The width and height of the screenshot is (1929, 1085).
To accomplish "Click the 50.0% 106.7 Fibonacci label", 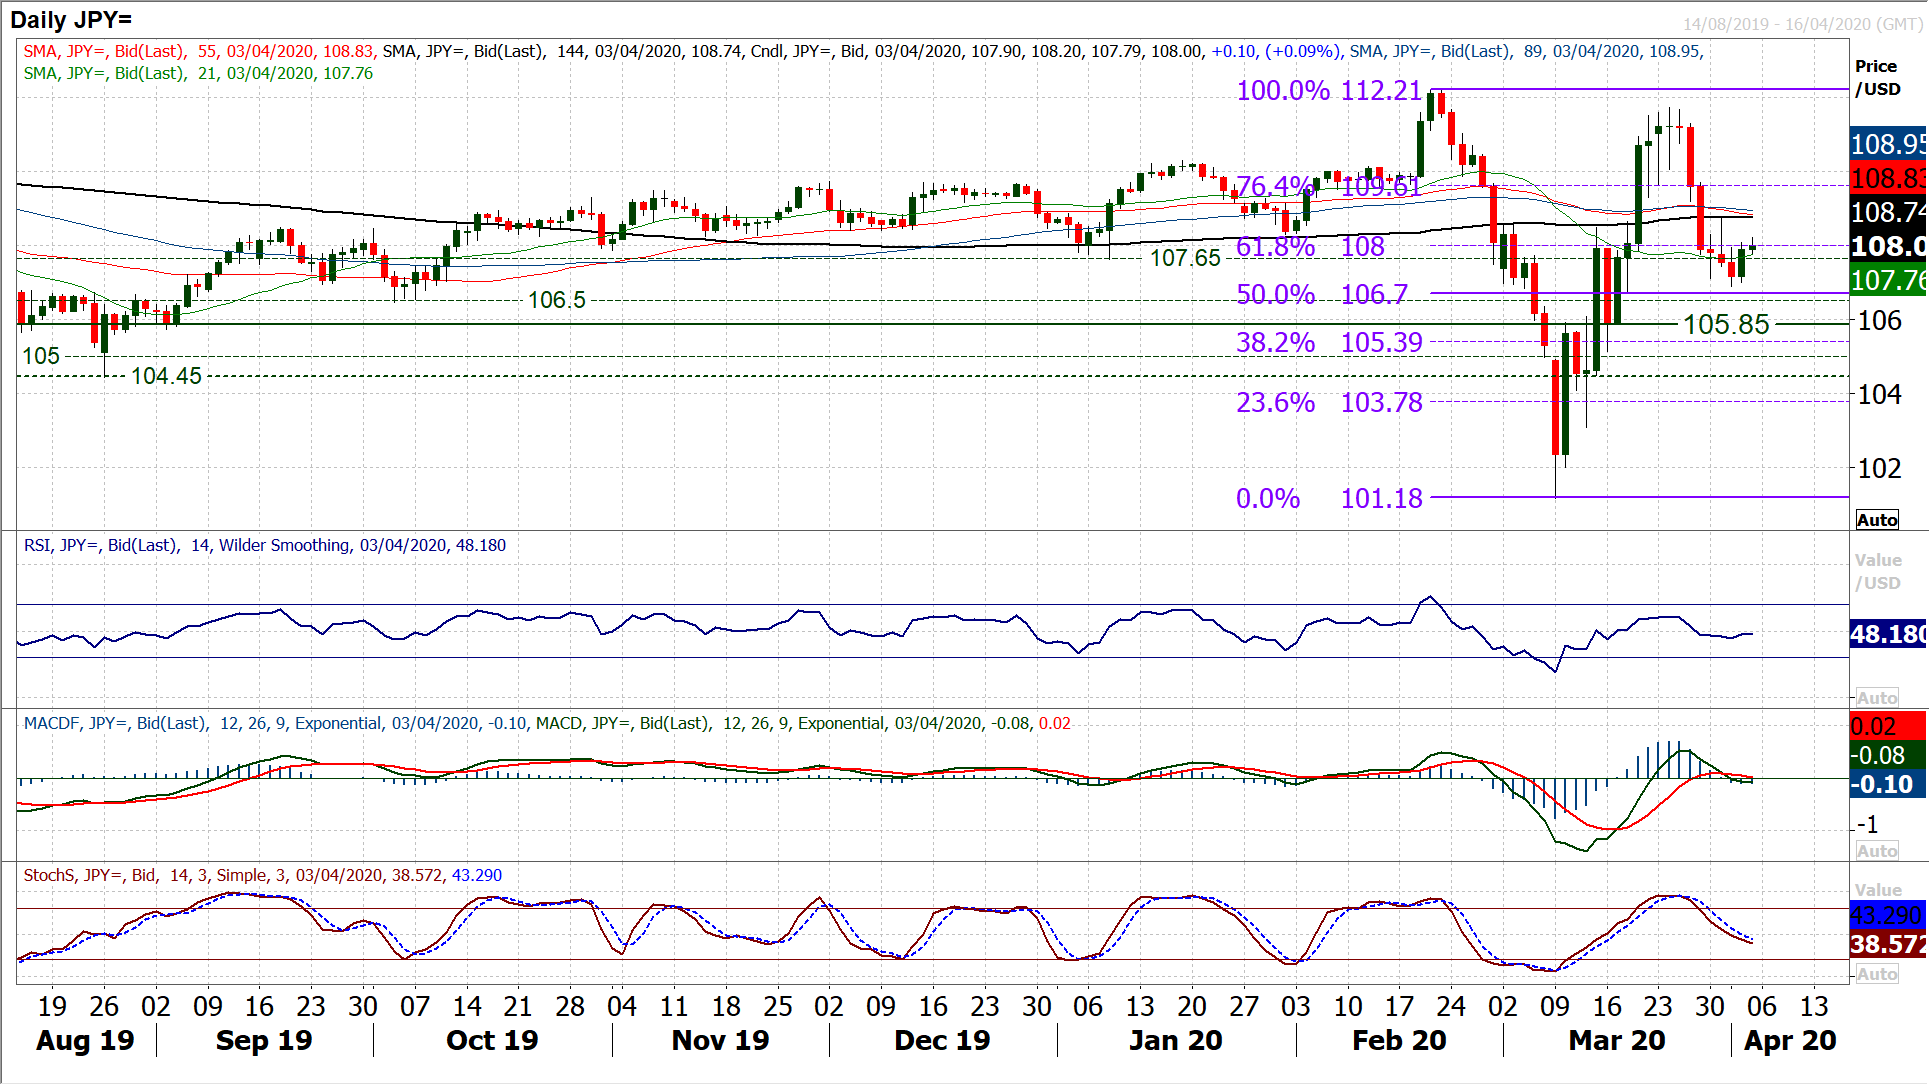I will (1322, 294).
